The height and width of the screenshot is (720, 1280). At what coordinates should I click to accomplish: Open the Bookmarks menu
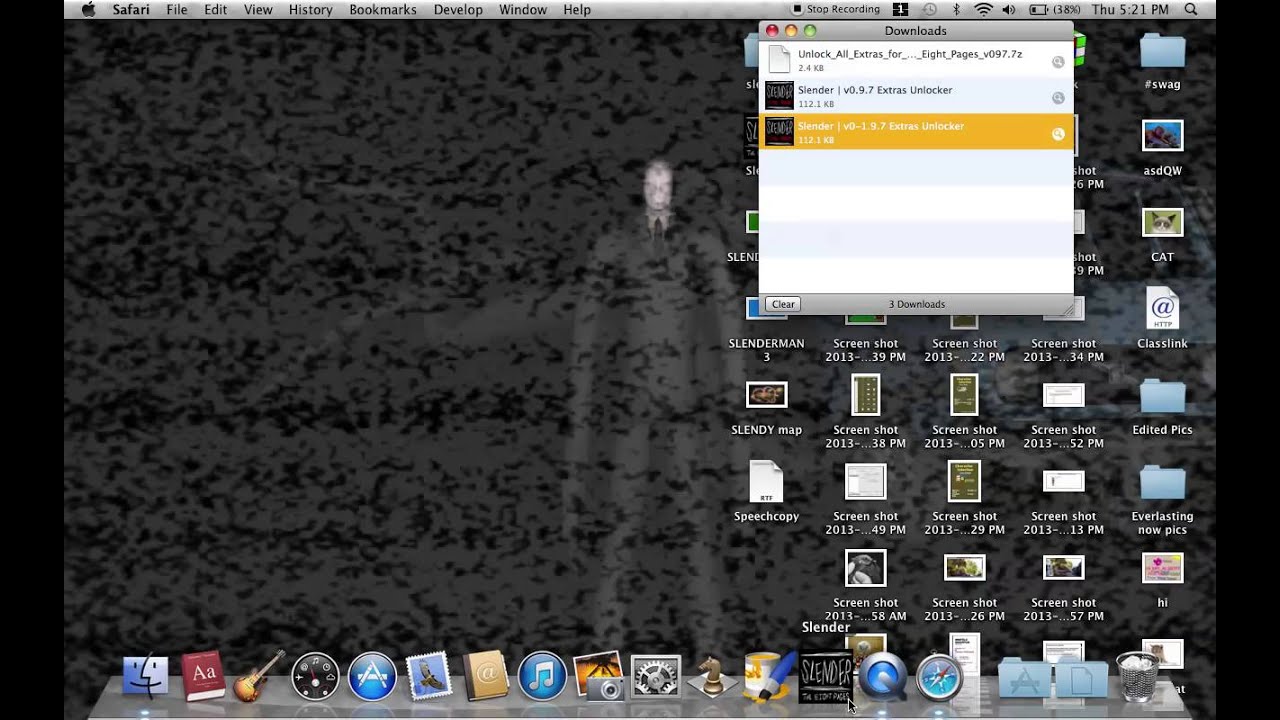383,9
